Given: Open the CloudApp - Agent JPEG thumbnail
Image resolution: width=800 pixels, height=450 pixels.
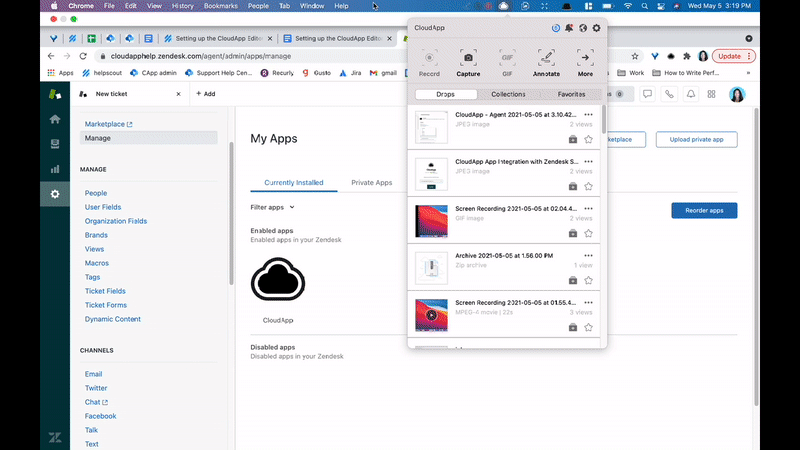Looking at the screenshot, I should 431,127.
